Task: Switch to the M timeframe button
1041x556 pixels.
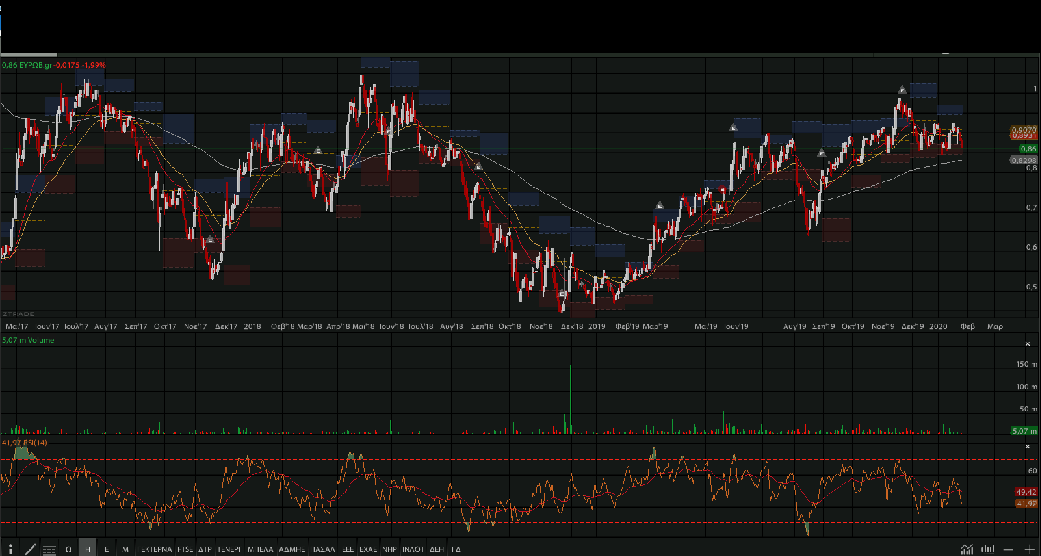Action: 126,549
